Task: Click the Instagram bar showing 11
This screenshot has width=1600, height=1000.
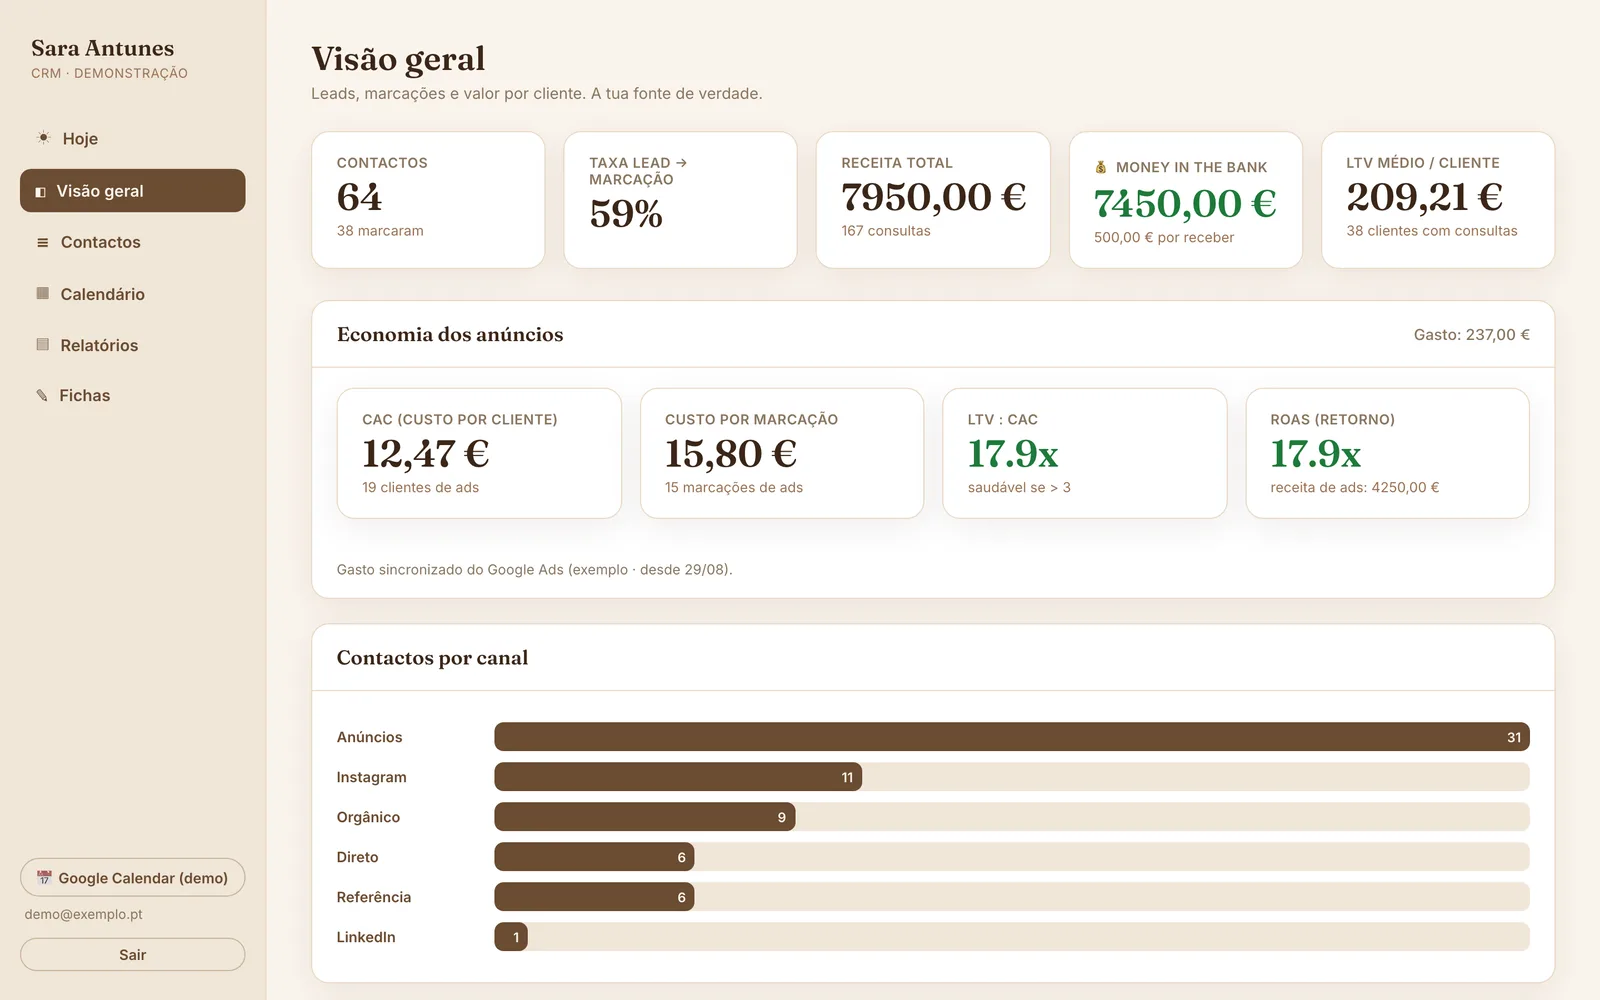Action: [x=678, y=777]
